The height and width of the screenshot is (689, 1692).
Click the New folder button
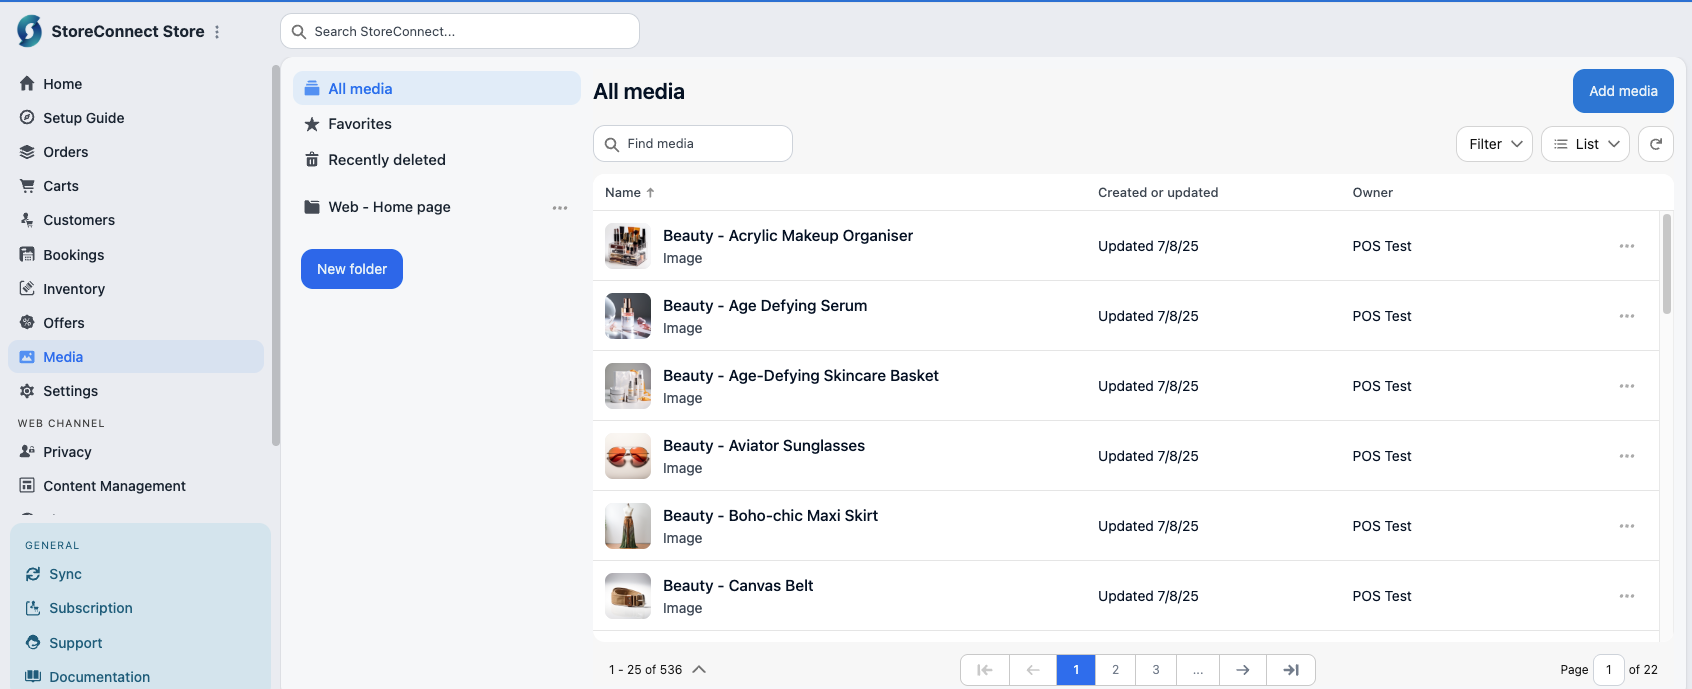tap(352, 269)
